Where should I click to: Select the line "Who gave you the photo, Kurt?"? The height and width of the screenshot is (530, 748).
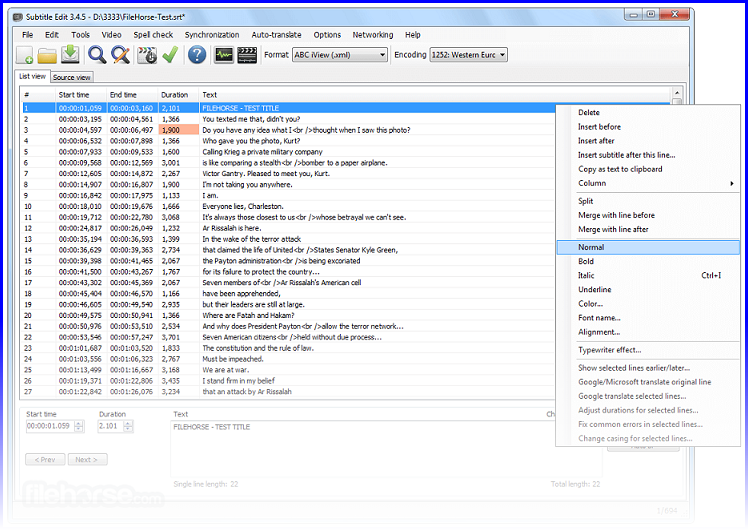288,141
